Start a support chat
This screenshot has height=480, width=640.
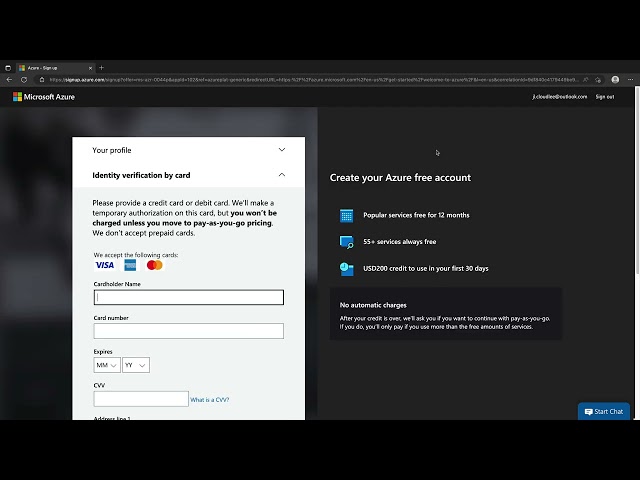pos(604,411)
